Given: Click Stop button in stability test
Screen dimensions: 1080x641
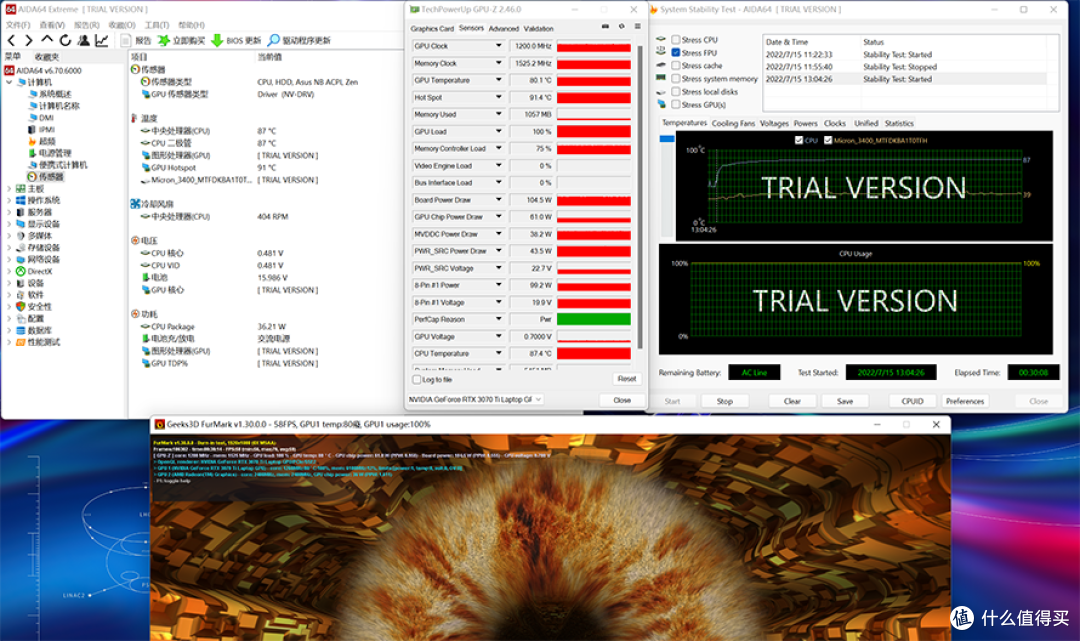Looking at the screenshot, I should coord(725,401).
